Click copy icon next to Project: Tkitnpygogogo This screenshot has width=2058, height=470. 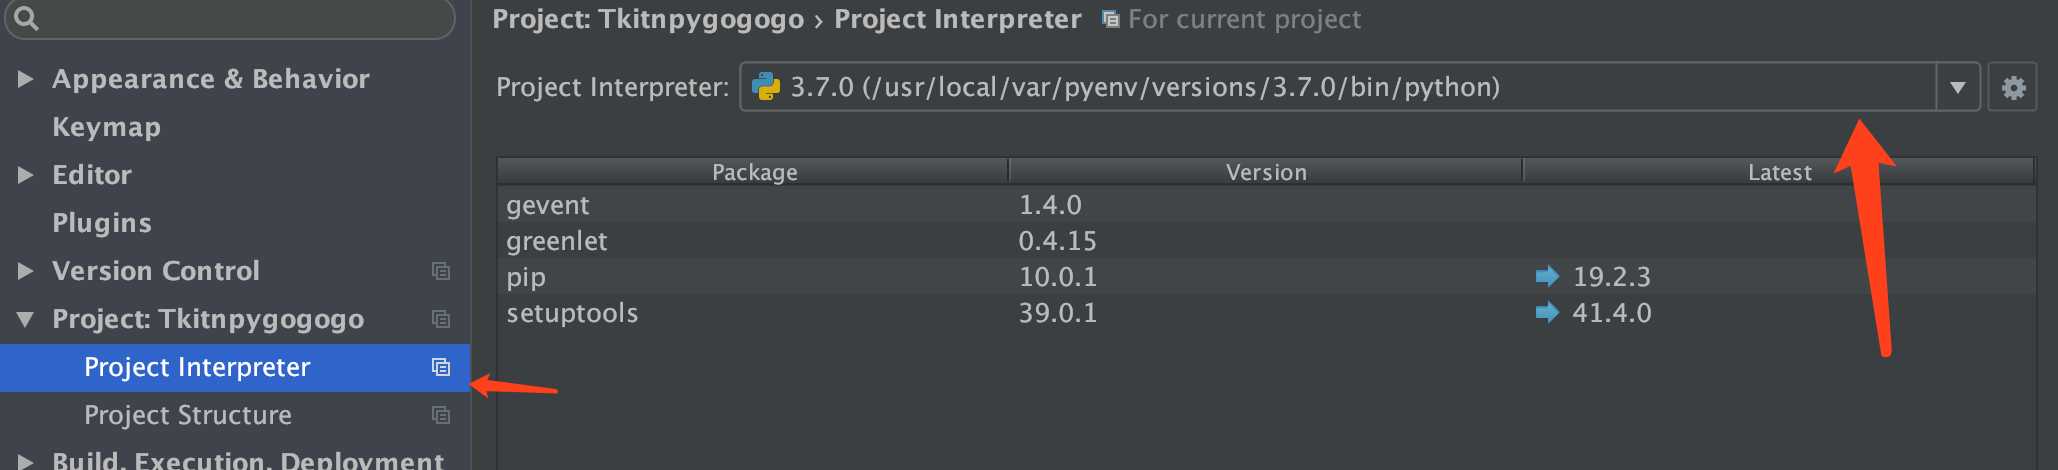(440, 319)
